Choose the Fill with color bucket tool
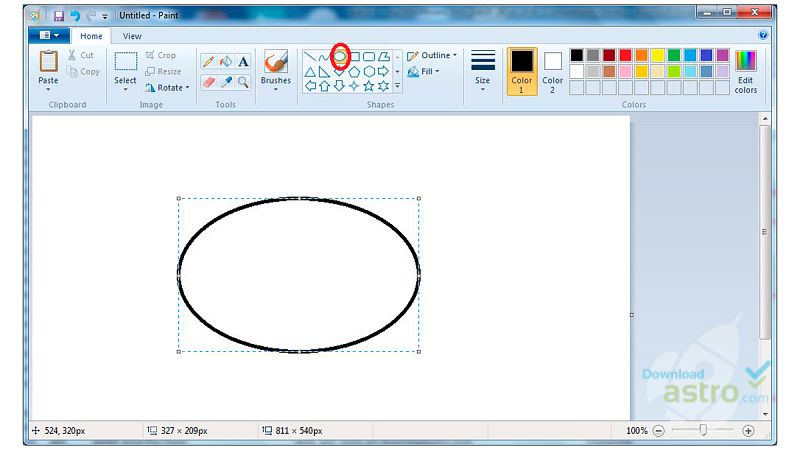Screen dimensions: 800x450 coord(225,62)
